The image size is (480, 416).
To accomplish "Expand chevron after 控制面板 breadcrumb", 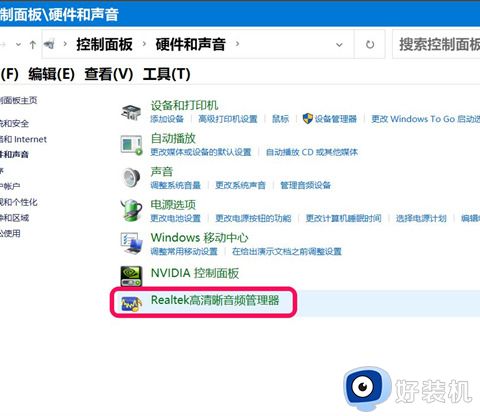I will [144, 44].
